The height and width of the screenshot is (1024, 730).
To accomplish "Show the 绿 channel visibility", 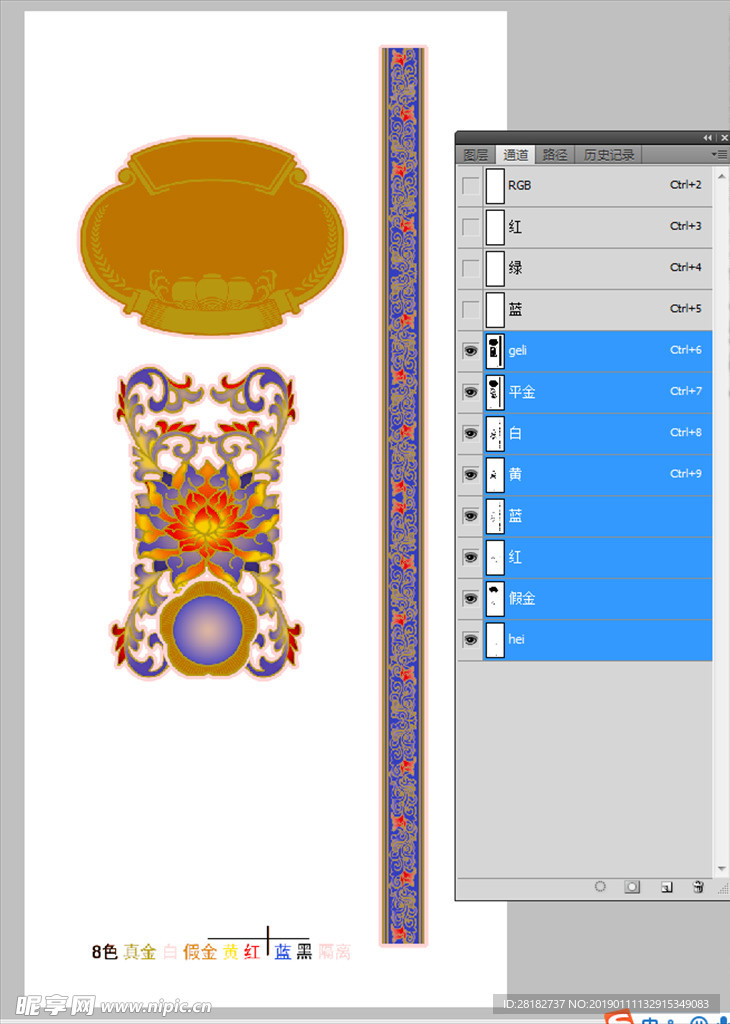I will (470, 268).
